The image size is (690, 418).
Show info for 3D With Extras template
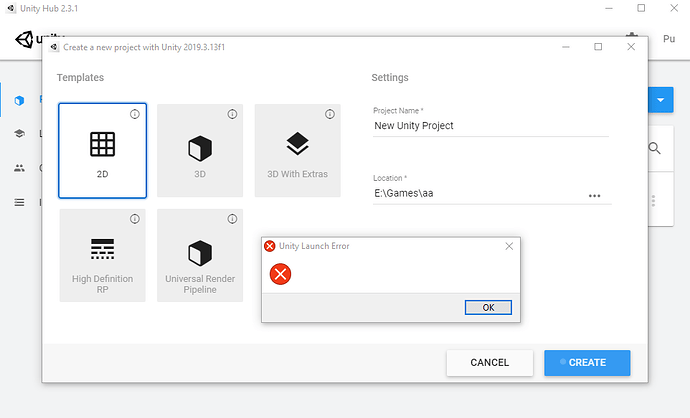tap(330, 114)
